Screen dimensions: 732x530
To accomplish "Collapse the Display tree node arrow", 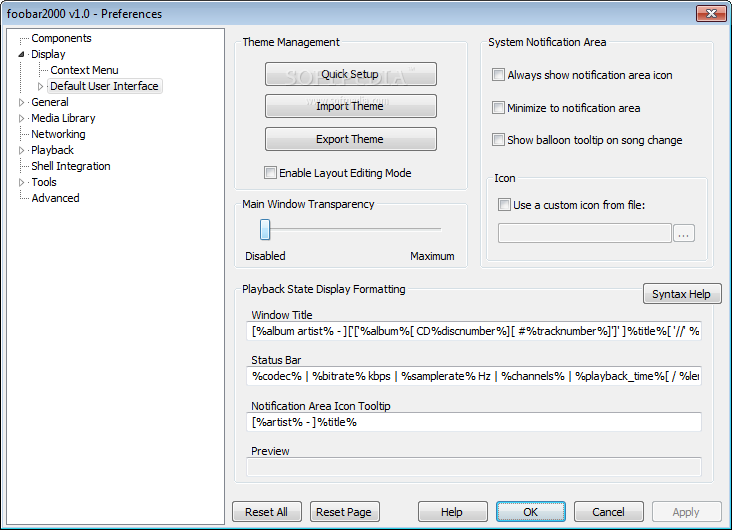I will pyautogui.click(x=21, y=54).
